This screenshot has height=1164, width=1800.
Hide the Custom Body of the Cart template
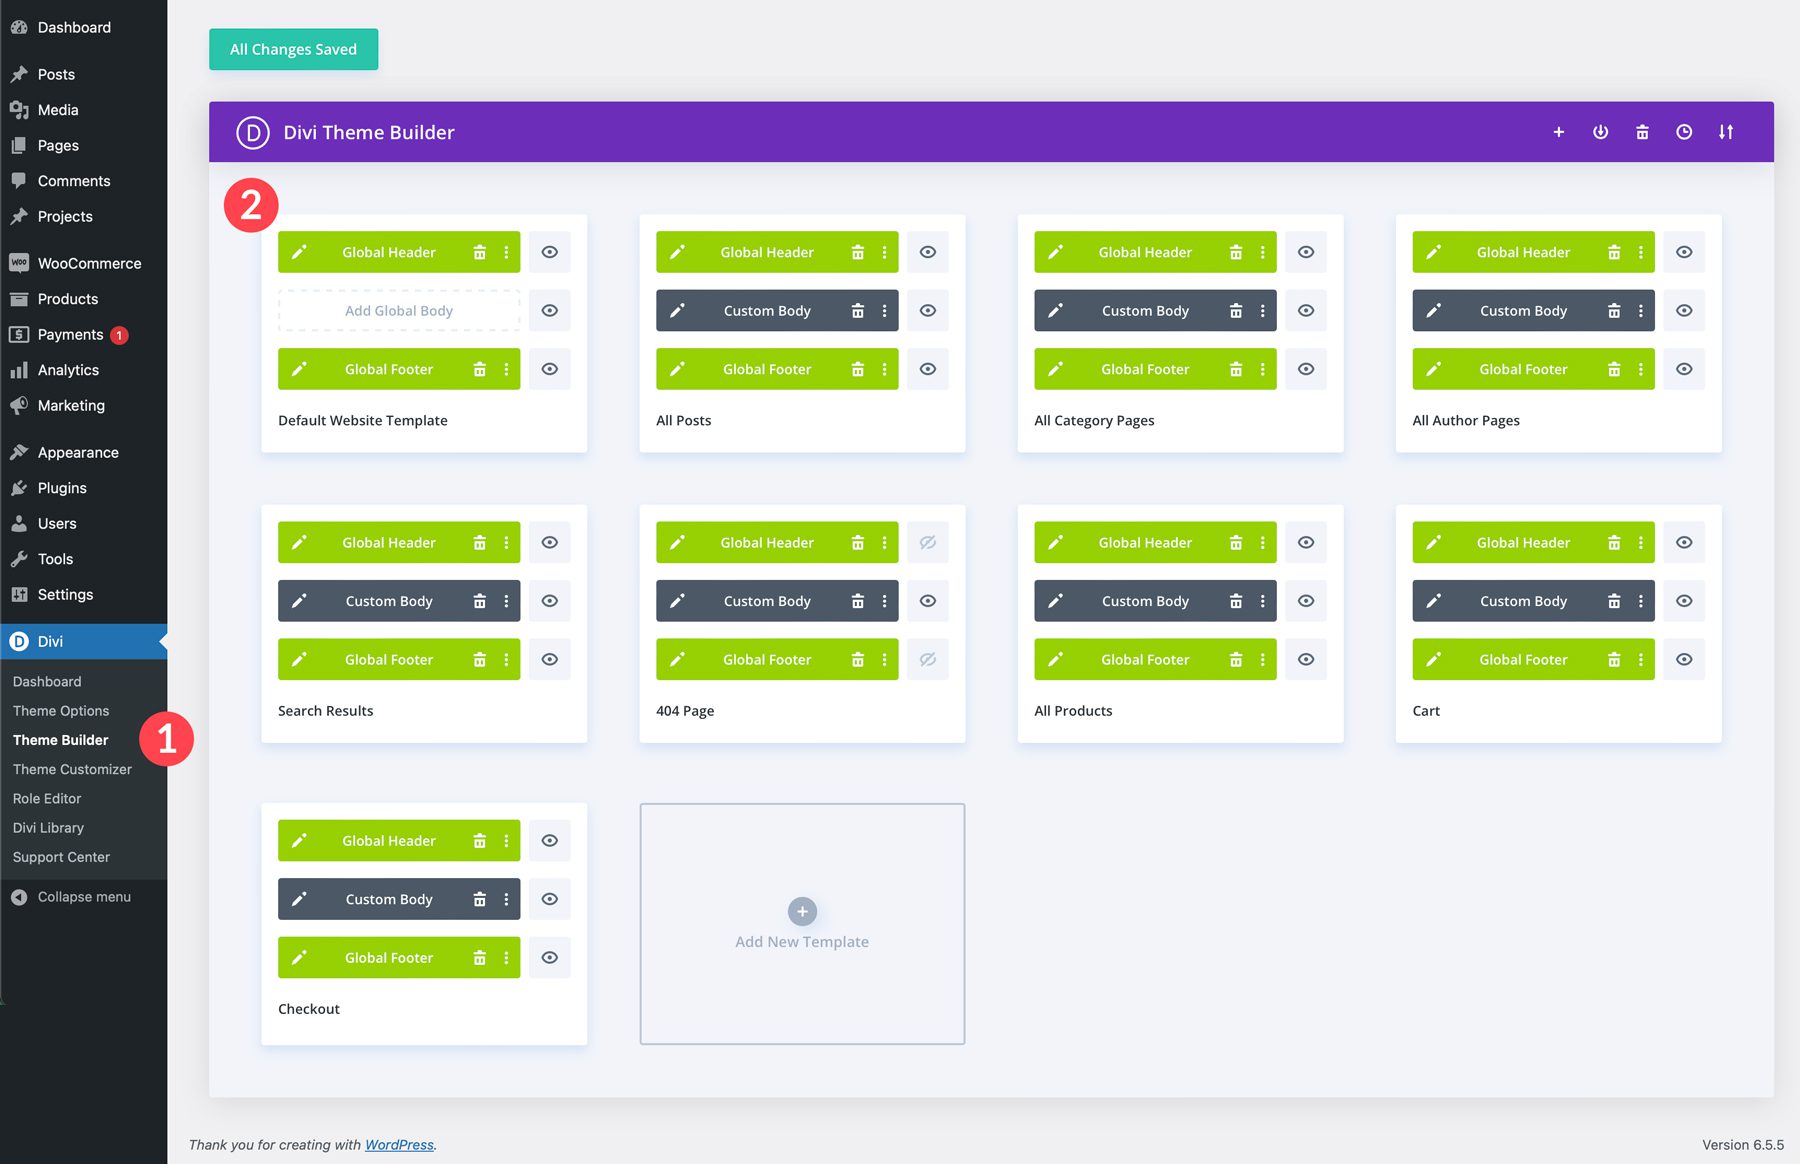[1684, 600]
